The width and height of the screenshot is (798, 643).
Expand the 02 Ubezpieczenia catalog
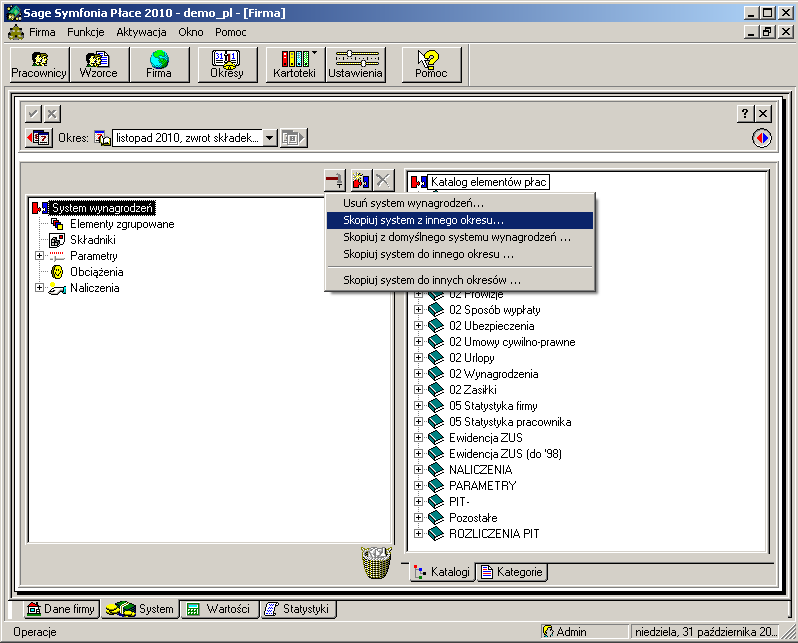418,326
